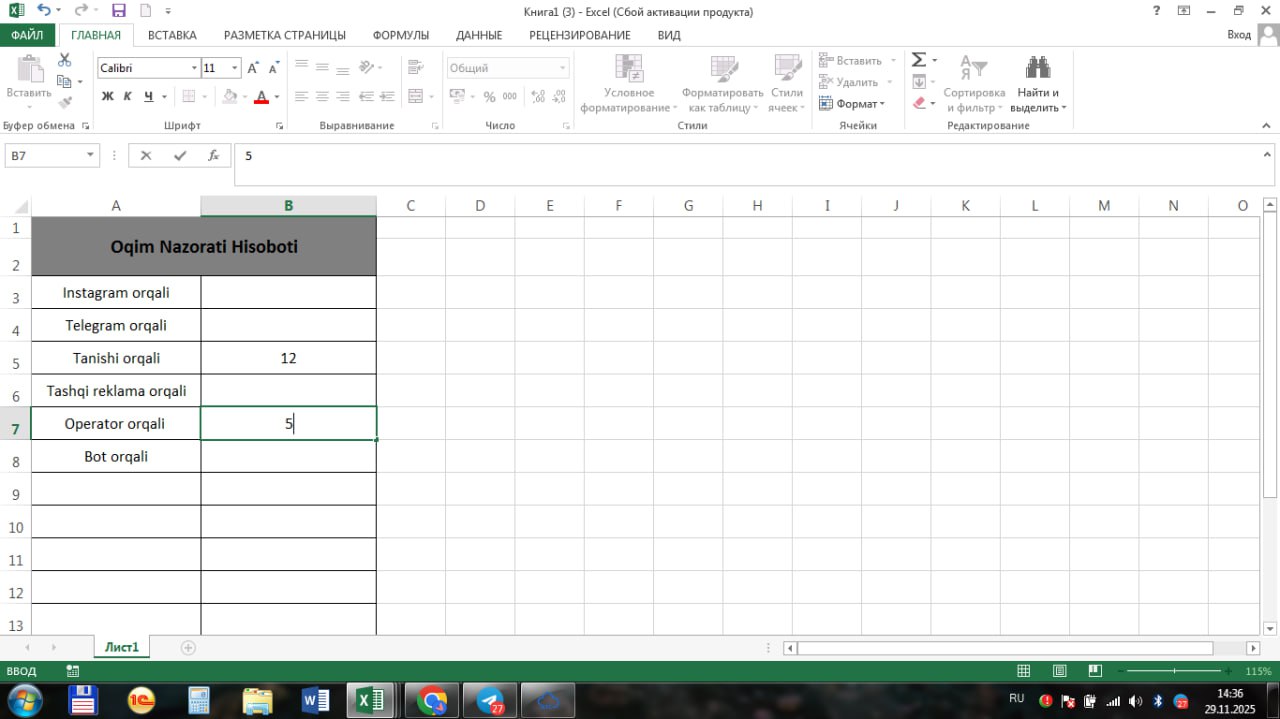Viewport: 1280px width, 719px height.
Task: Expand the font size dropdown
Action: click(235, 68)
